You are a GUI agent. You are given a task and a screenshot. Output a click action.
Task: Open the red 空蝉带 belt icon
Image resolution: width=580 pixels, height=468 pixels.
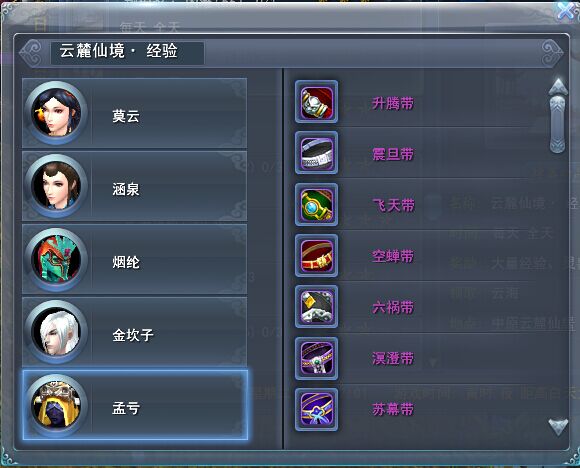(316, 255)
